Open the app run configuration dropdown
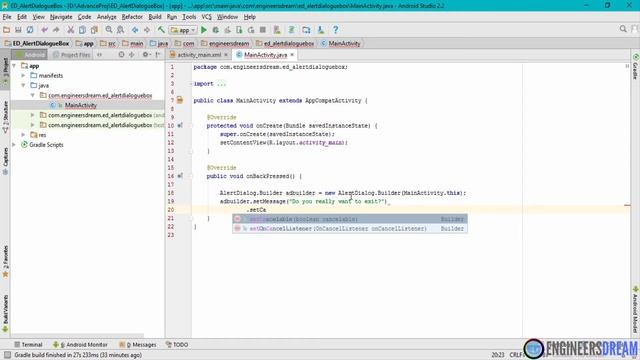Image resolution: width=640 pixels, height=360 pixels. coord(183,30)
